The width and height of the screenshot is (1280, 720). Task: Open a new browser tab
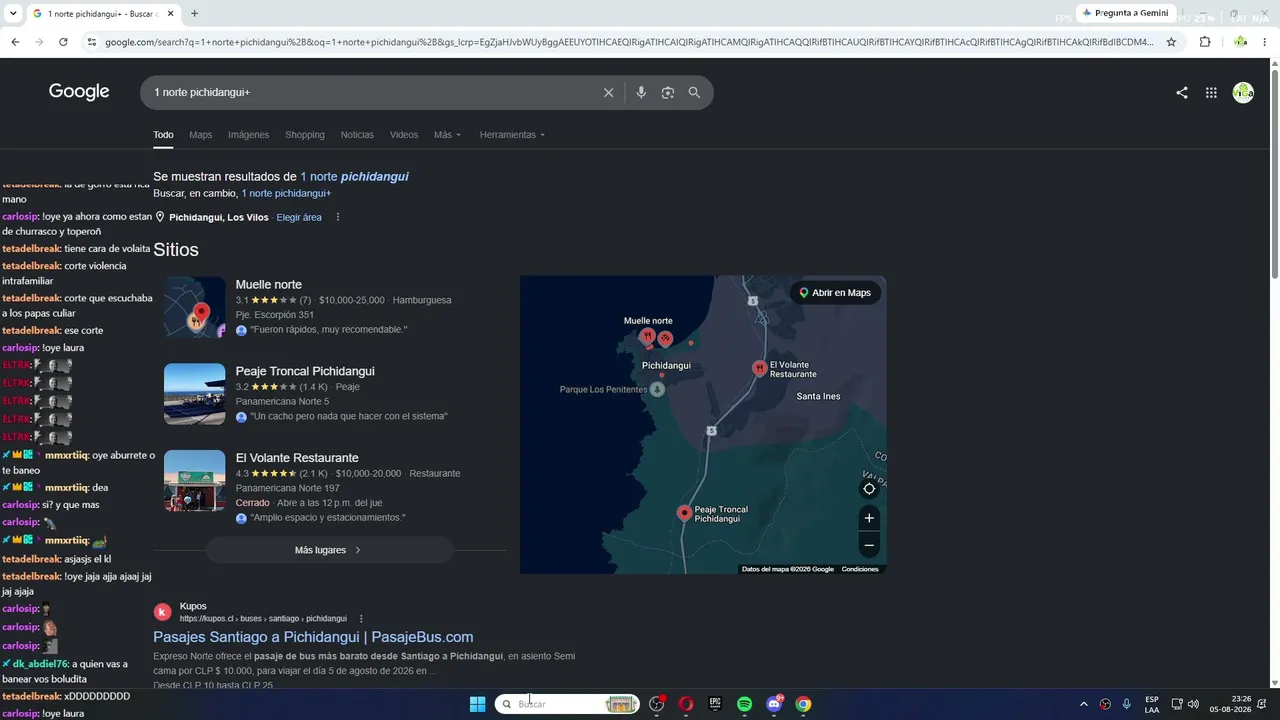coord(194,14)
